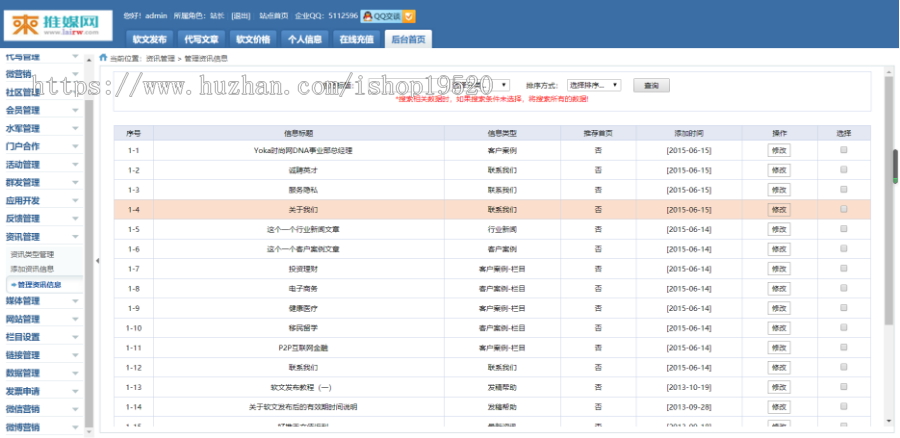Tick the checkbox for row 1-5
The width and height of the screenshot is (900, 438).
843,228
